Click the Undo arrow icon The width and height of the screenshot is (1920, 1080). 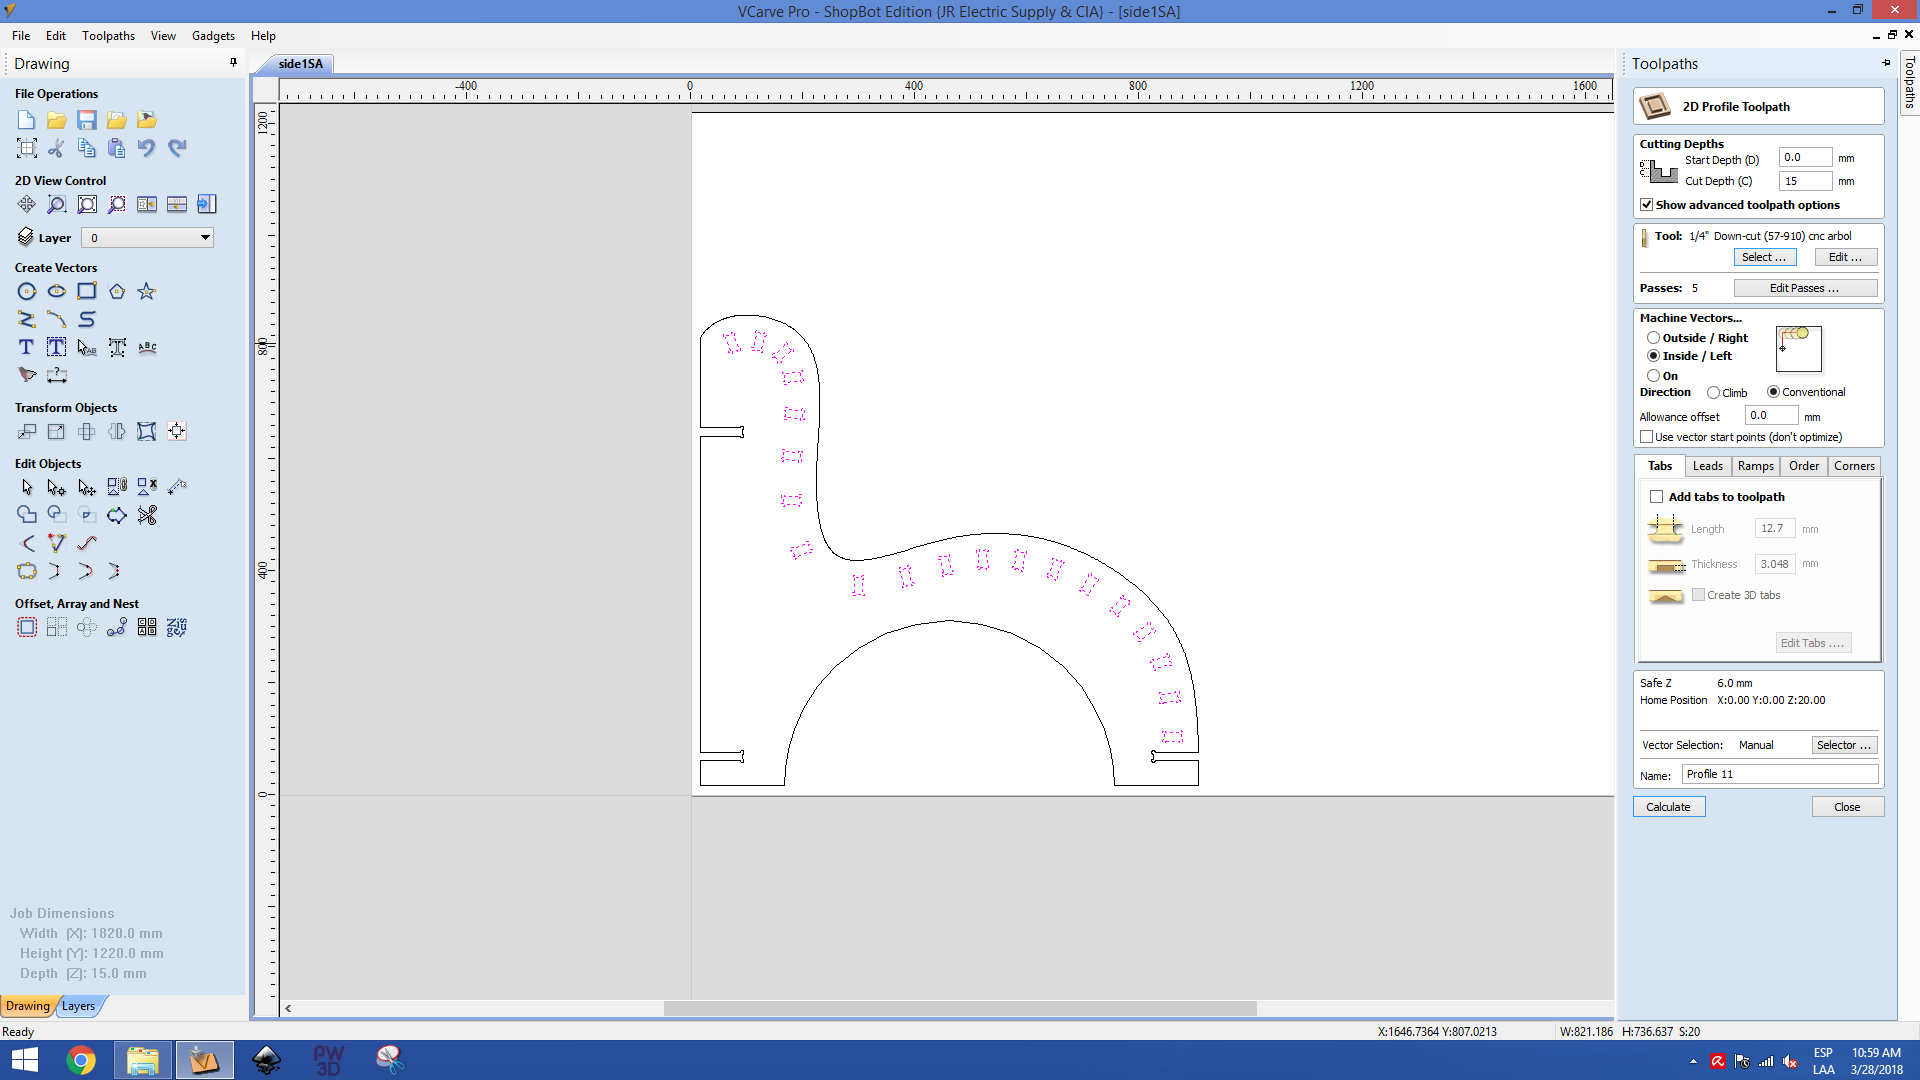[x=147, y=148]
